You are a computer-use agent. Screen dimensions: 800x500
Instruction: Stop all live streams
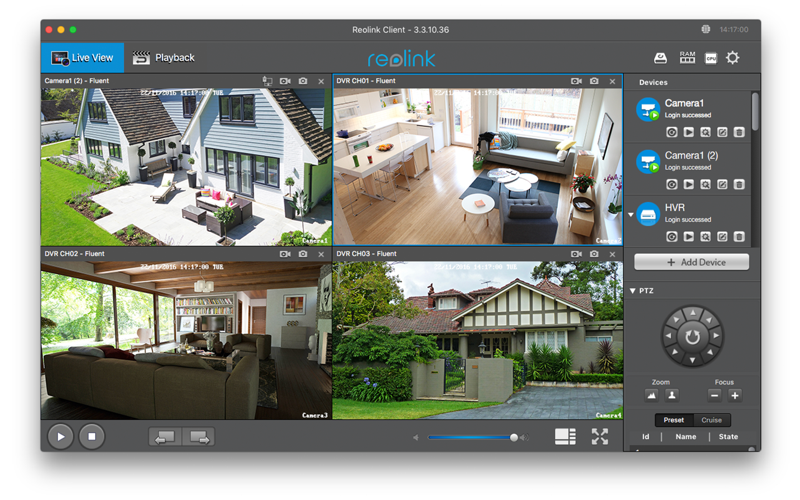(92, 437)
